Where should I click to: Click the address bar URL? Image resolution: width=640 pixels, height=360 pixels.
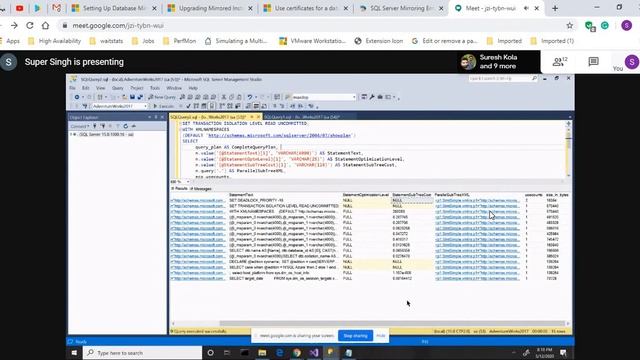tap(118, 25)
